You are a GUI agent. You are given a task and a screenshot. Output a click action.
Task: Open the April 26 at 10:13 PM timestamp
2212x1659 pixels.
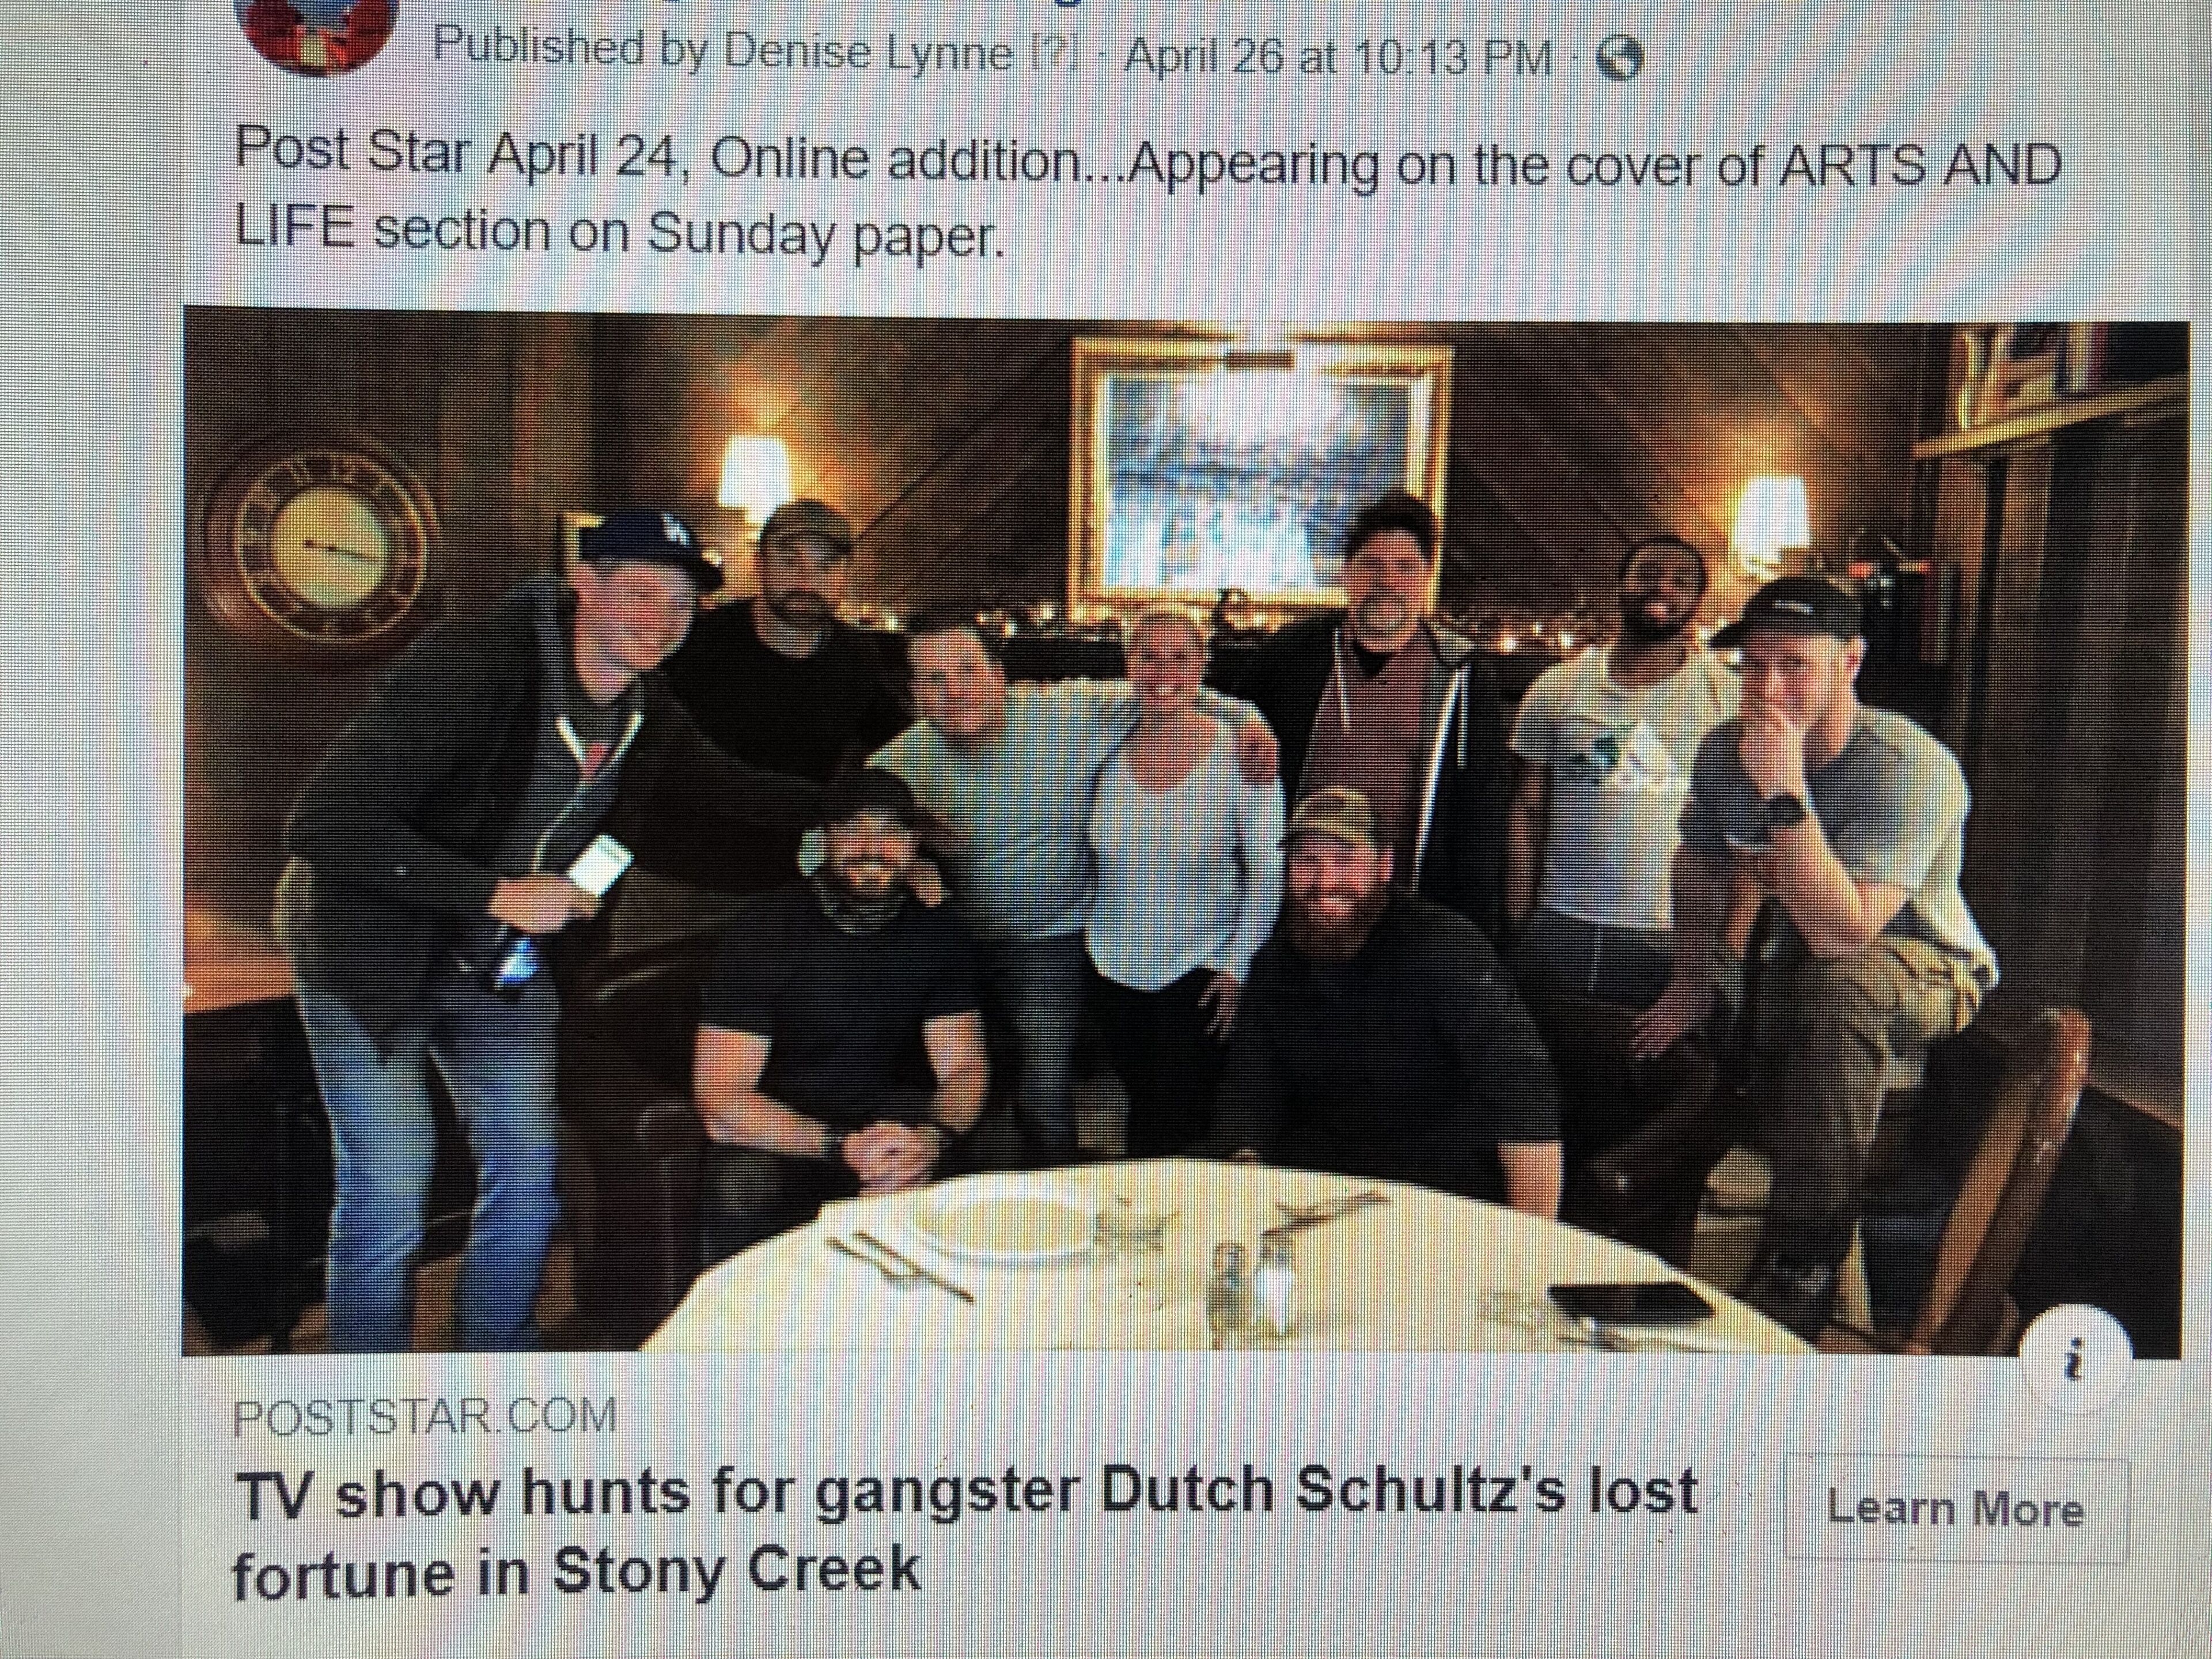pyautogui.click(x=1338, y=58)
